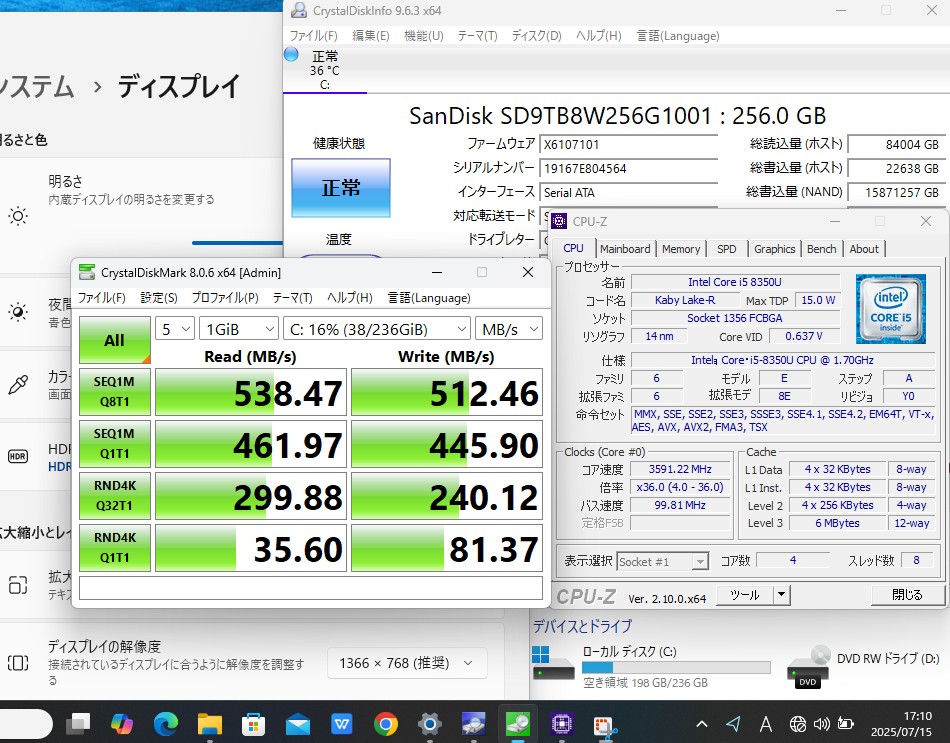950x743 pixels.
Task: Run the RND4K Q1T1 benchmark
Action: tap(115, 547)
